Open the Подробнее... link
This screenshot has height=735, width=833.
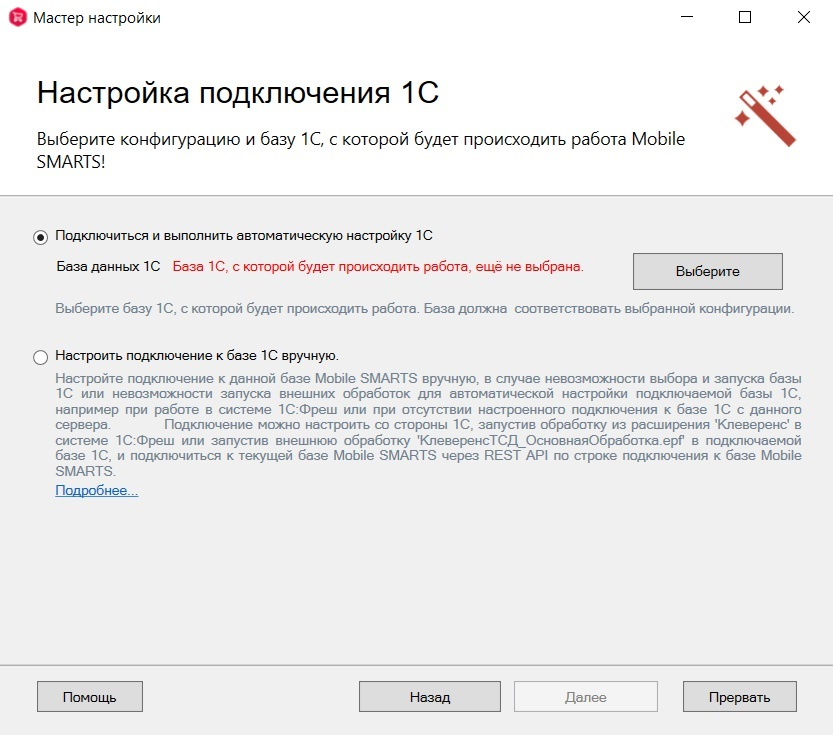pos(97,491)
